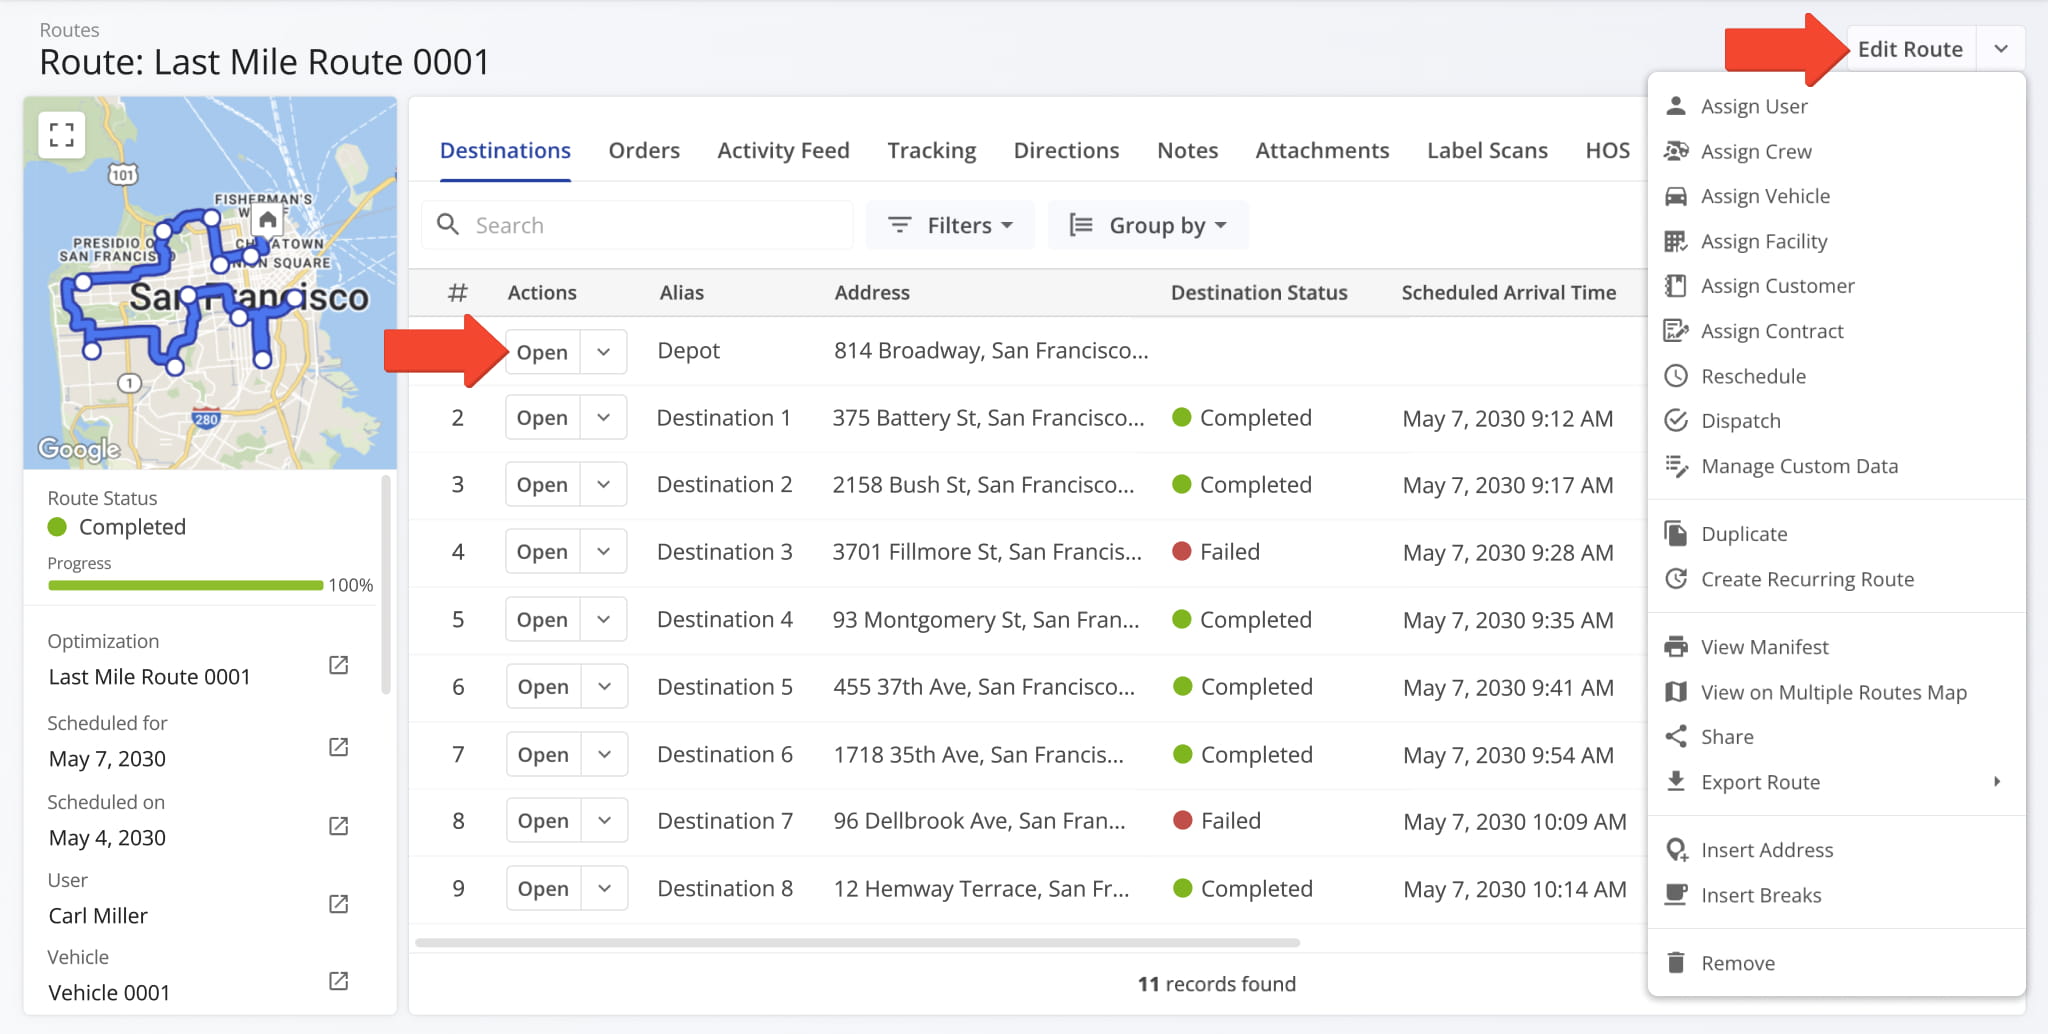Click the external link icon beside Carl Miller
This screenshot has width=2048, height=1034.
tap(339, 904)
